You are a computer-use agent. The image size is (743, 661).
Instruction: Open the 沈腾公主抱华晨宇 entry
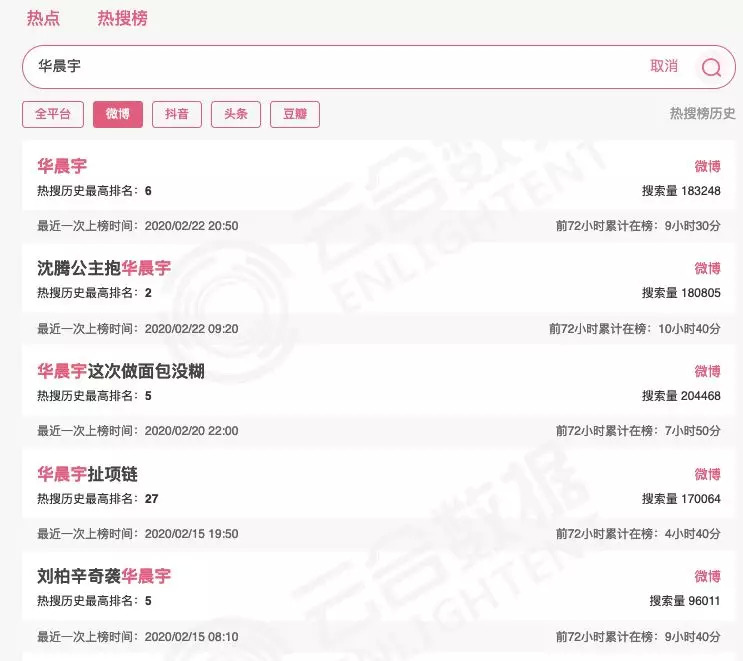pos(104,268)
